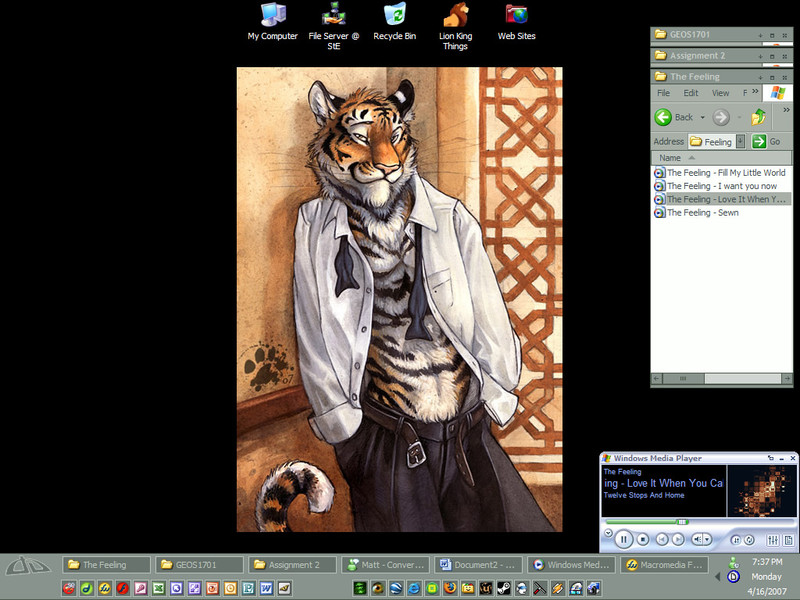The width and height of the screenshot is (800, 600).
Task: Toggle repeat in Windows Media Player
Action: click(749, 539)
